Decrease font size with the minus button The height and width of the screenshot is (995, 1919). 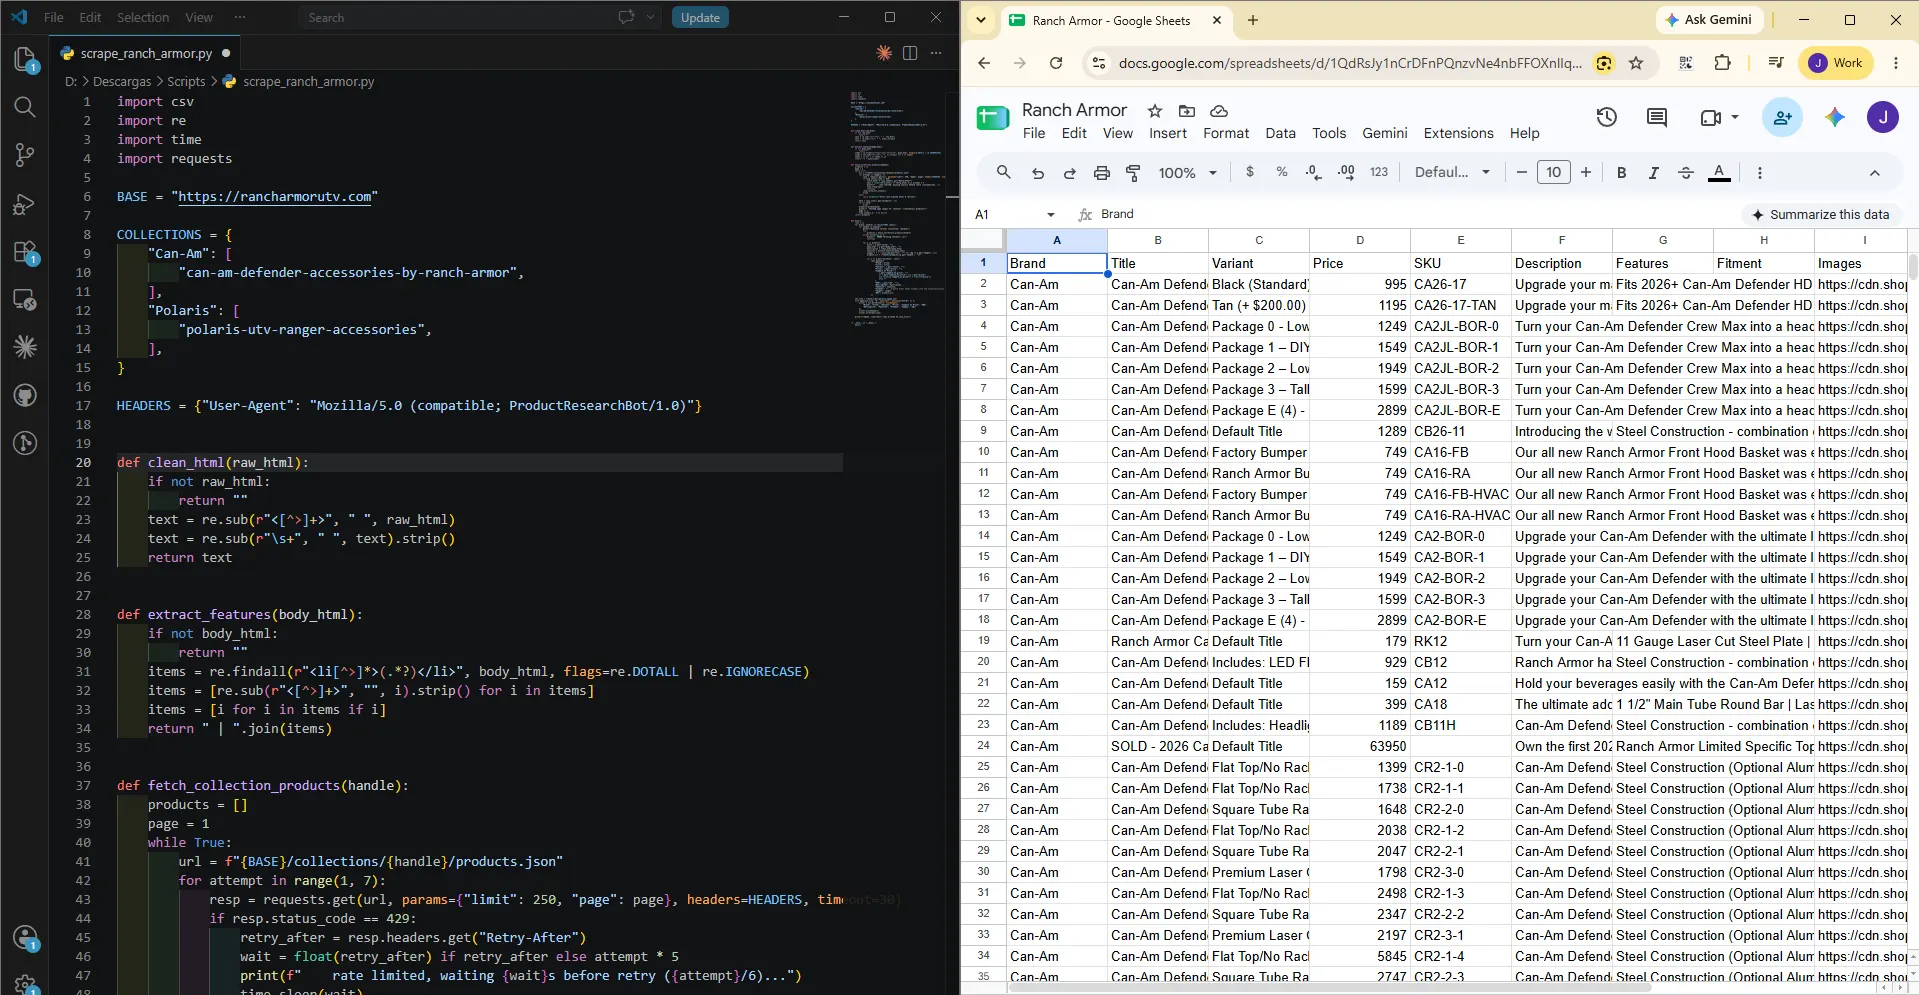1522,173
